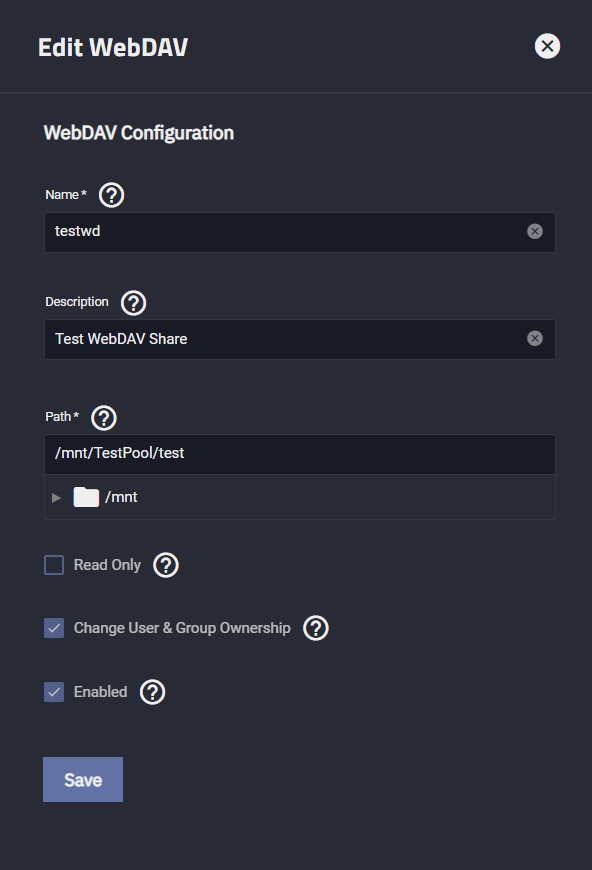Click the Path input showing /mnt/TestPool/test

coord(300,454)
